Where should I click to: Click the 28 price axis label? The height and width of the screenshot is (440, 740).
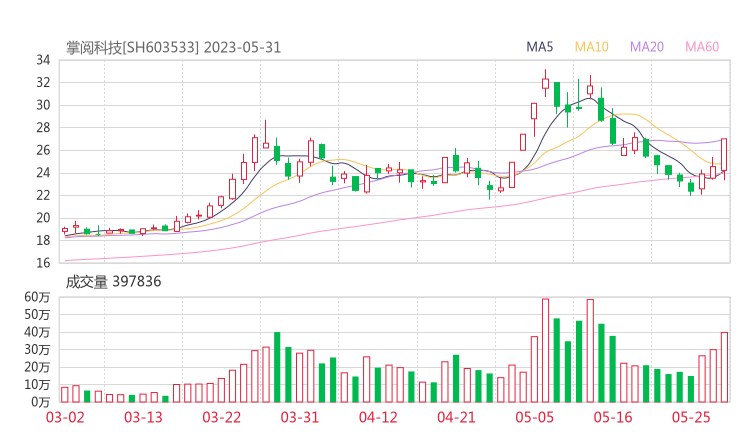[x=43, y=128]
